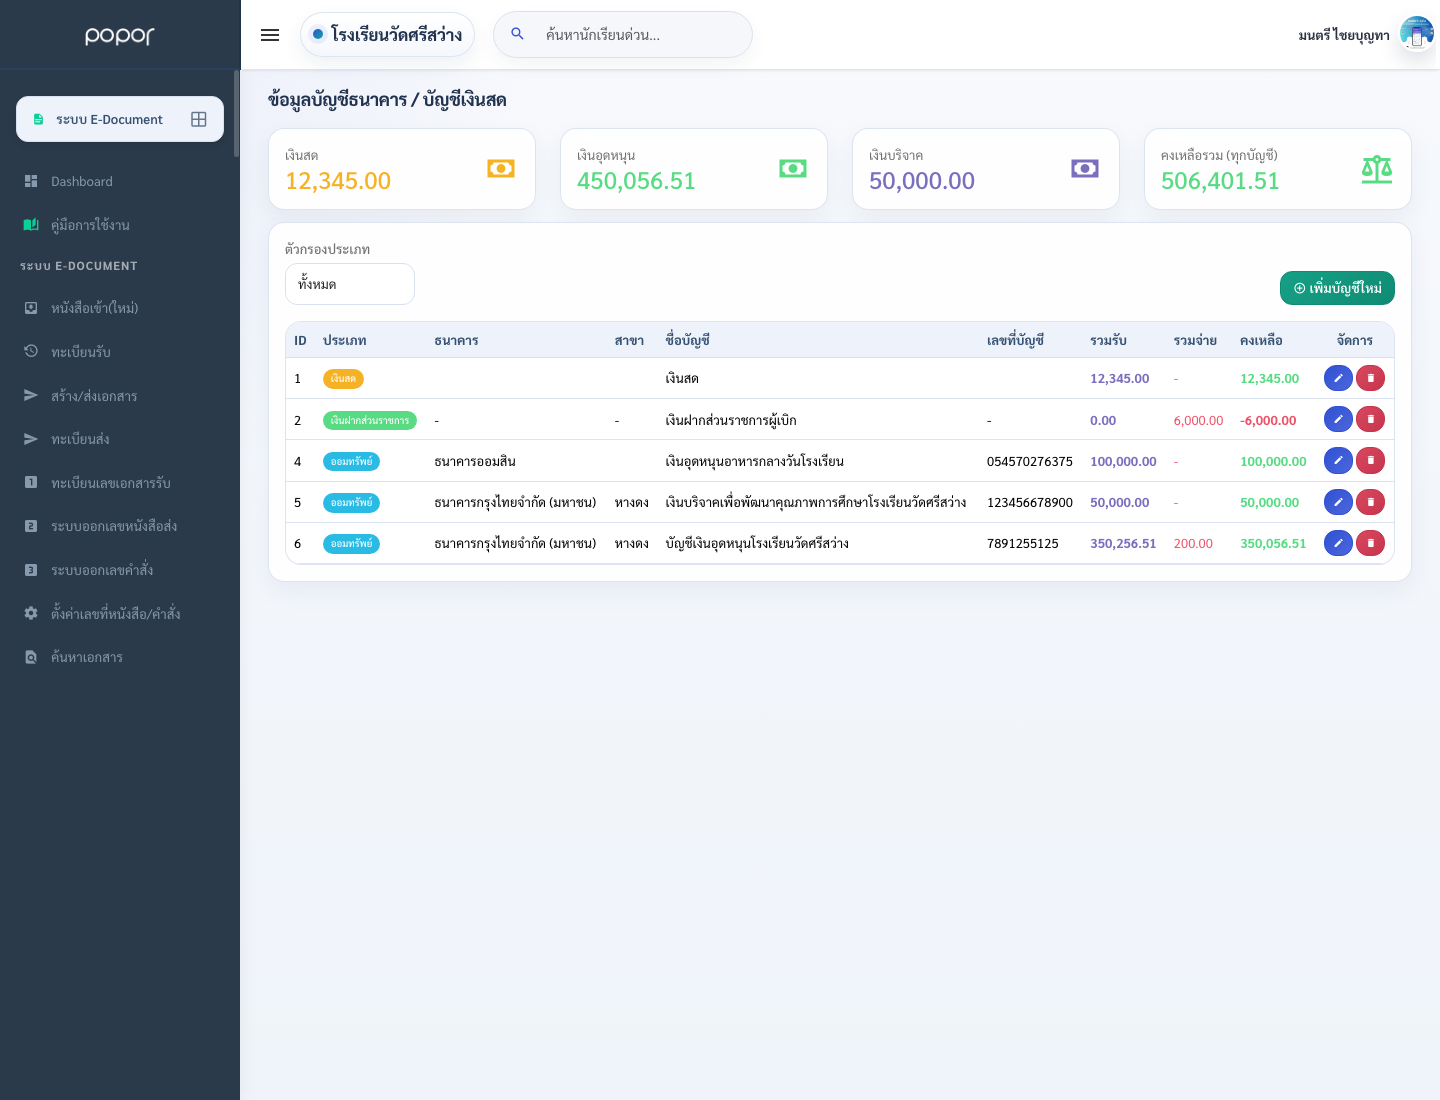Screen dimensions: 1440x1100
Task: Click the เพิ่มบัญชีใหม่ button
Action: pyautogui.click(x=1337, y=288)
